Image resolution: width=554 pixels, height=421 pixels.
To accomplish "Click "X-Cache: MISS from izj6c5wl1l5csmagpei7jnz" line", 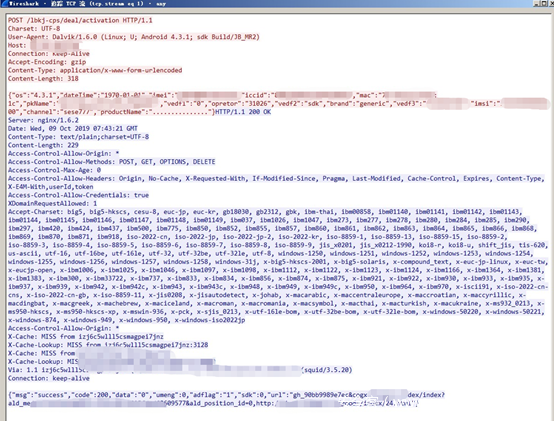I will (x=86, y=337).
